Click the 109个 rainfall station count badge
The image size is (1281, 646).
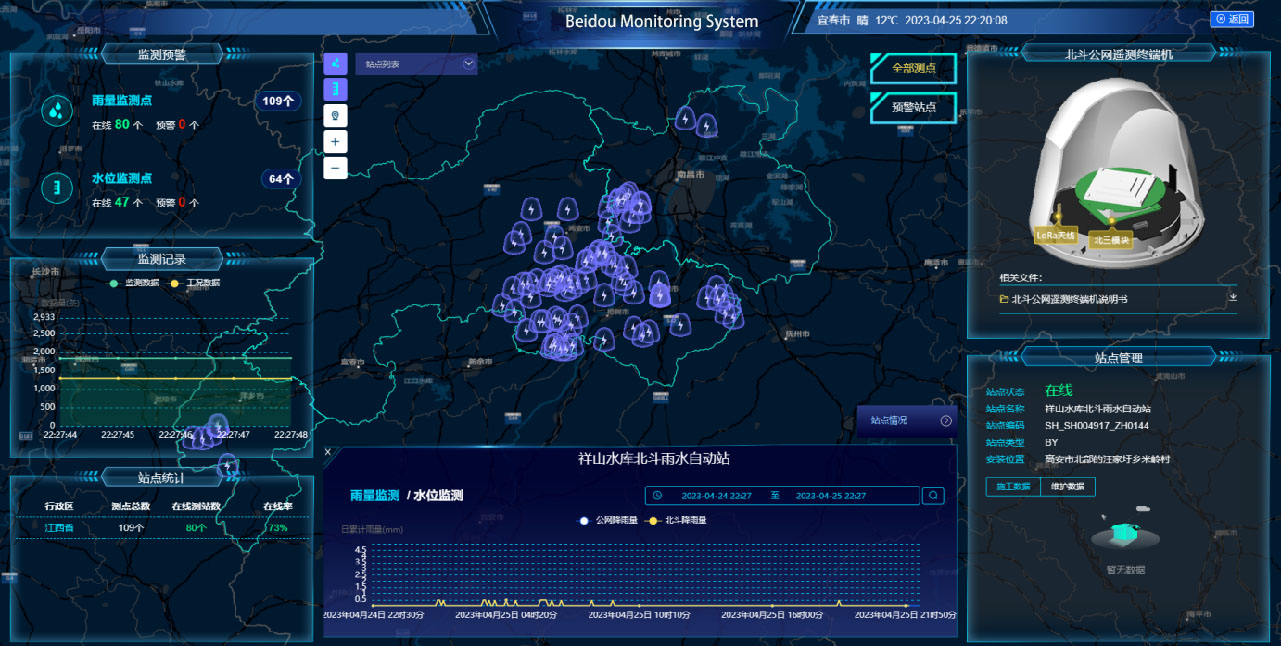point(278,101)
